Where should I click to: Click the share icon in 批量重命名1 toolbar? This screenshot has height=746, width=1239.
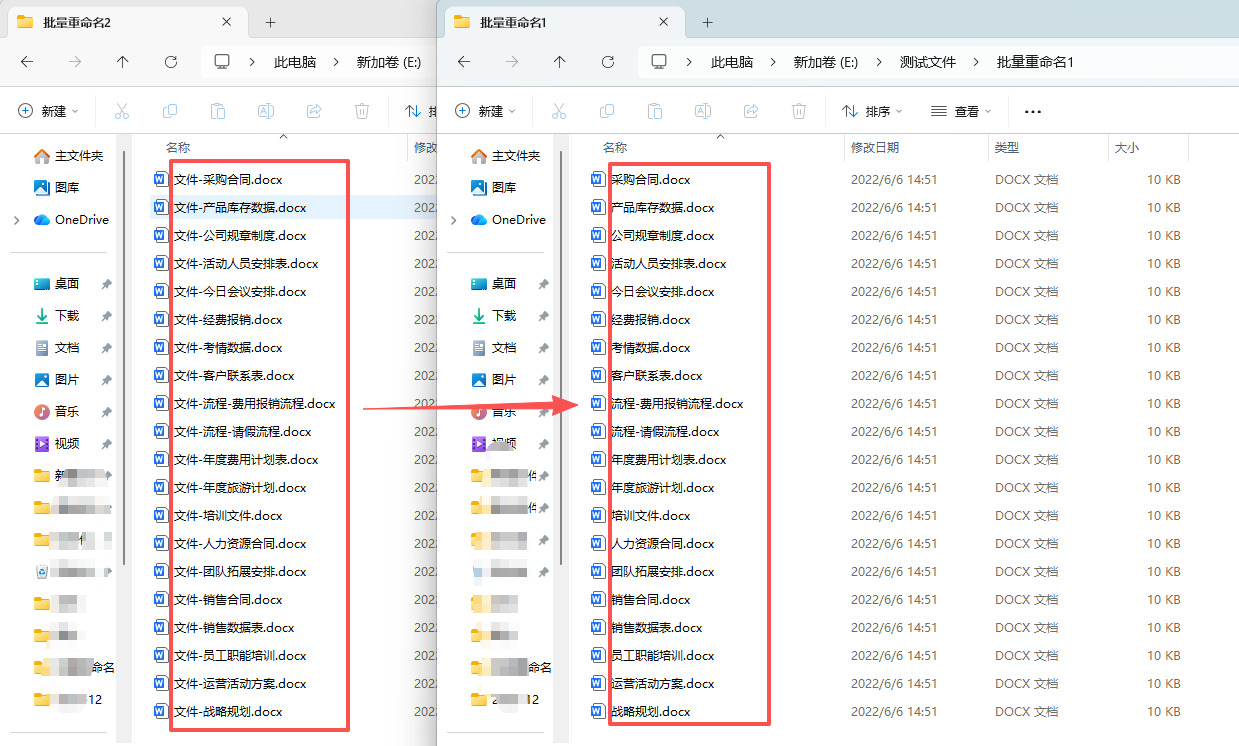[751, 111]
